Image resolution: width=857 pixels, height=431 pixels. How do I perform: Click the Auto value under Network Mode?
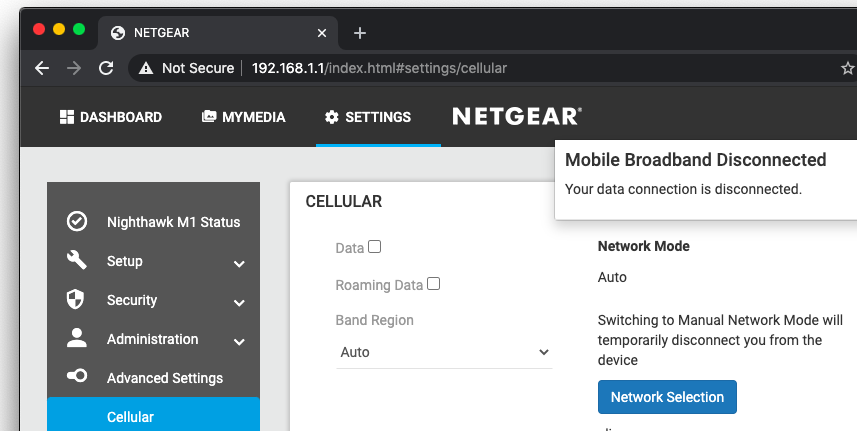tap(612, 278)
